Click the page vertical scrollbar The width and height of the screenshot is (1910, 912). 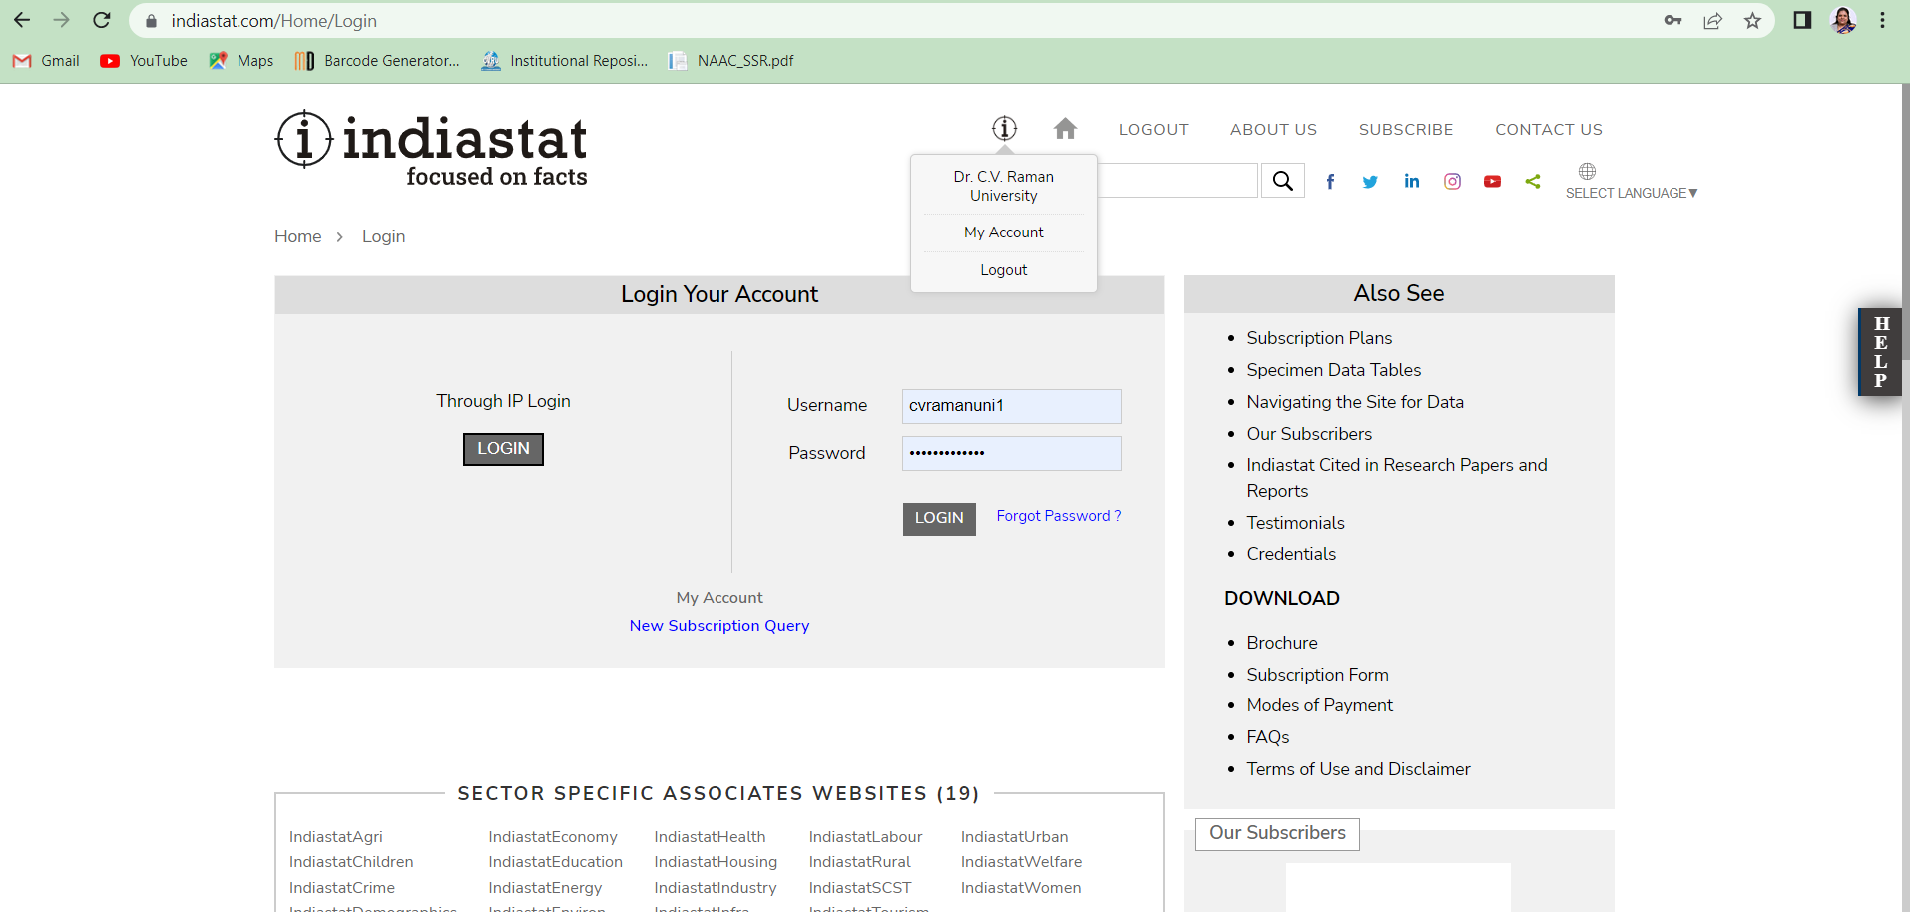click(1905, 222)
